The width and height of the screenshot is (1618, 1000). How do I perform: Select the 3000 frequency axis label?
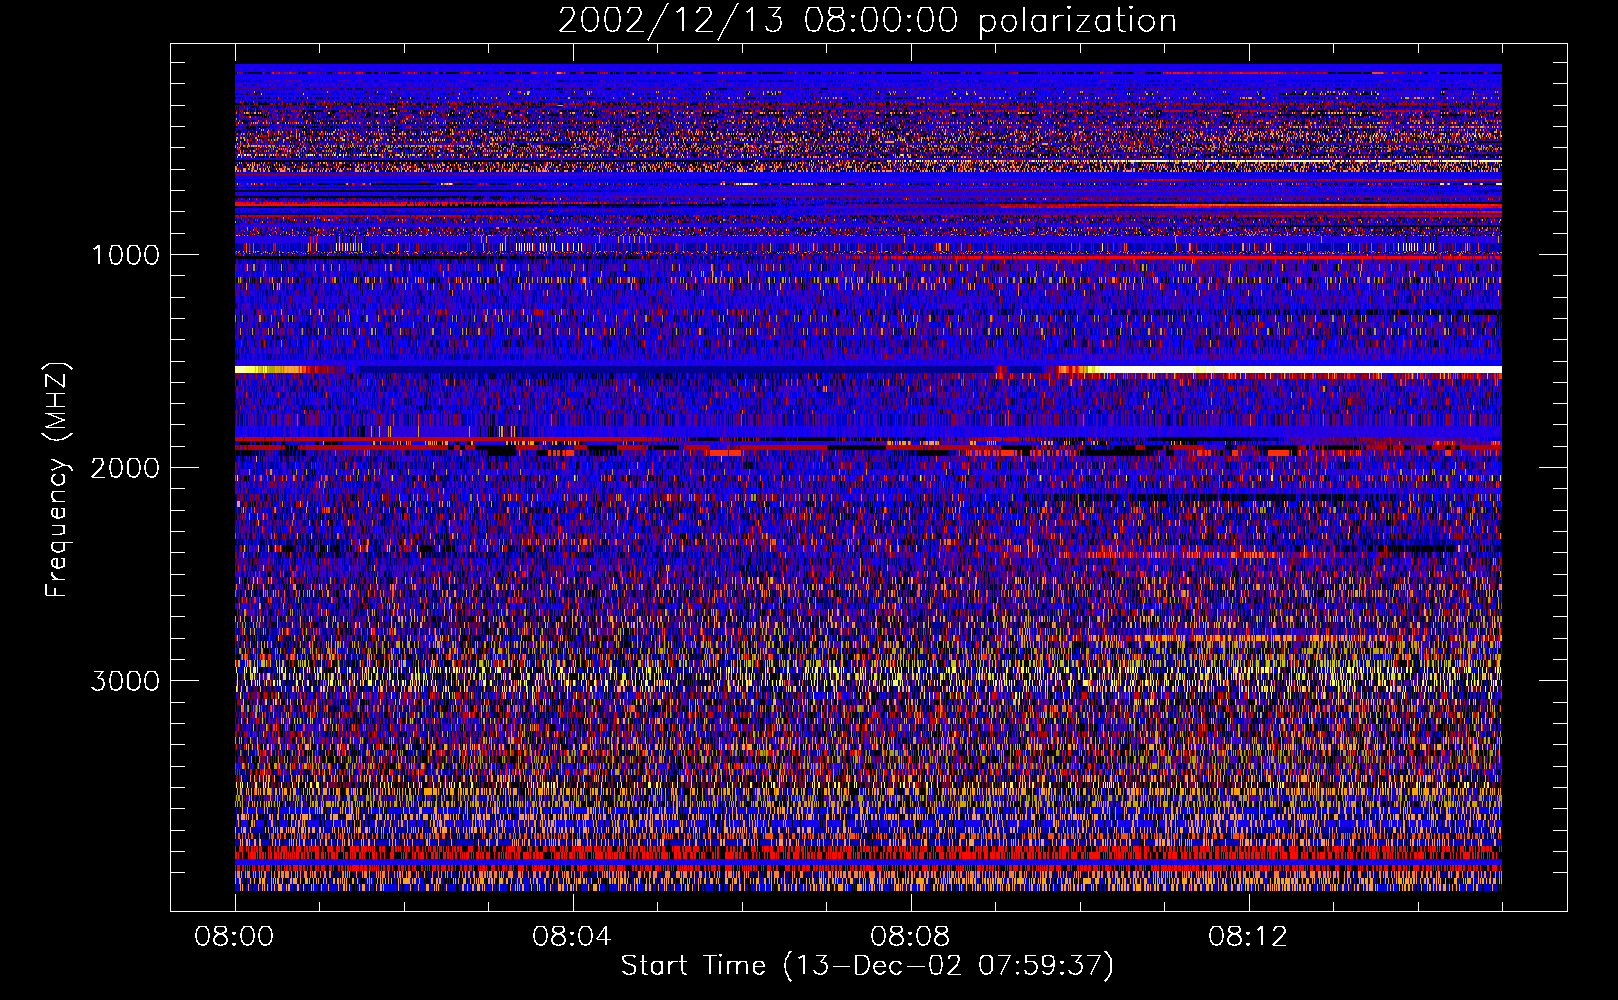[x=125, y=681]
